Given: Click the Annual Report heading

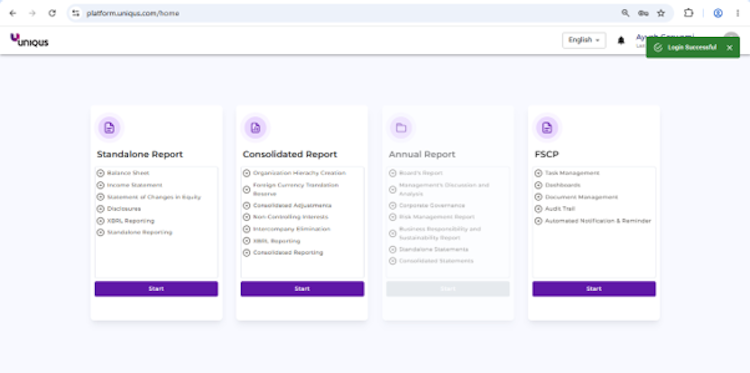Looking at the screenshot, I should [422, 154].
